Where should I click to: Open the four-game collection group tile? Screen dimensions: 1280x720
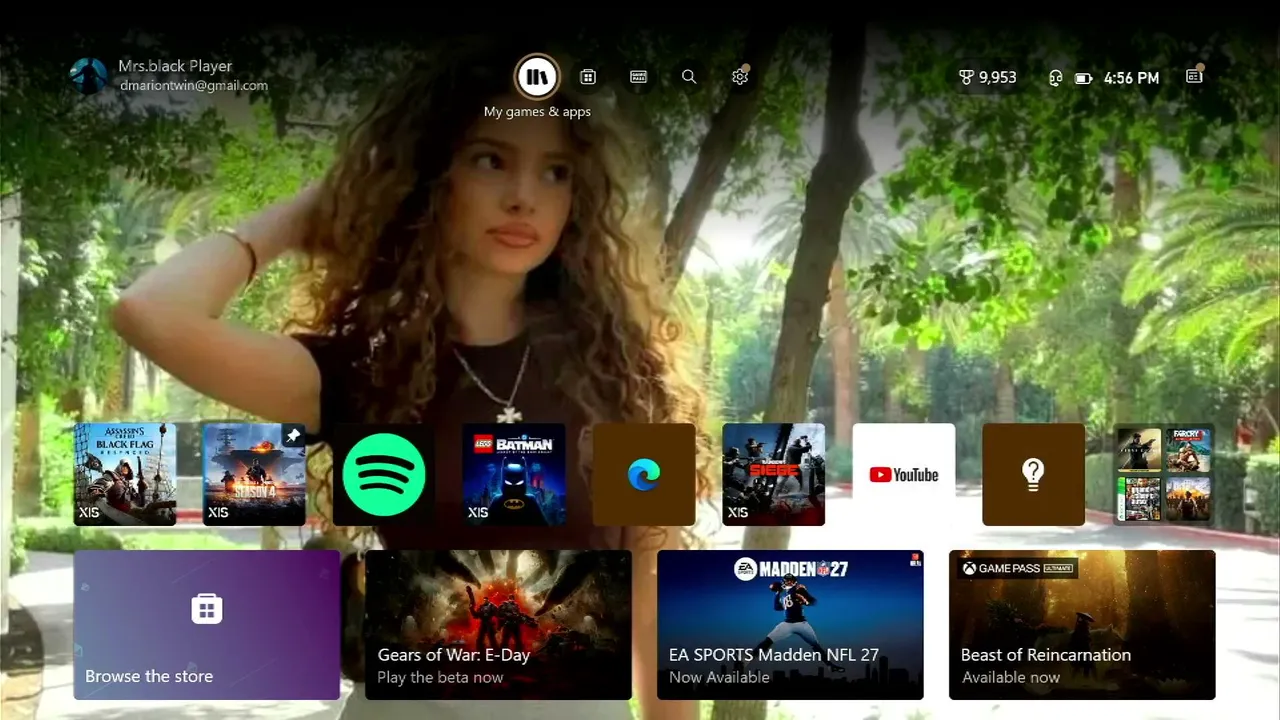1164,474
